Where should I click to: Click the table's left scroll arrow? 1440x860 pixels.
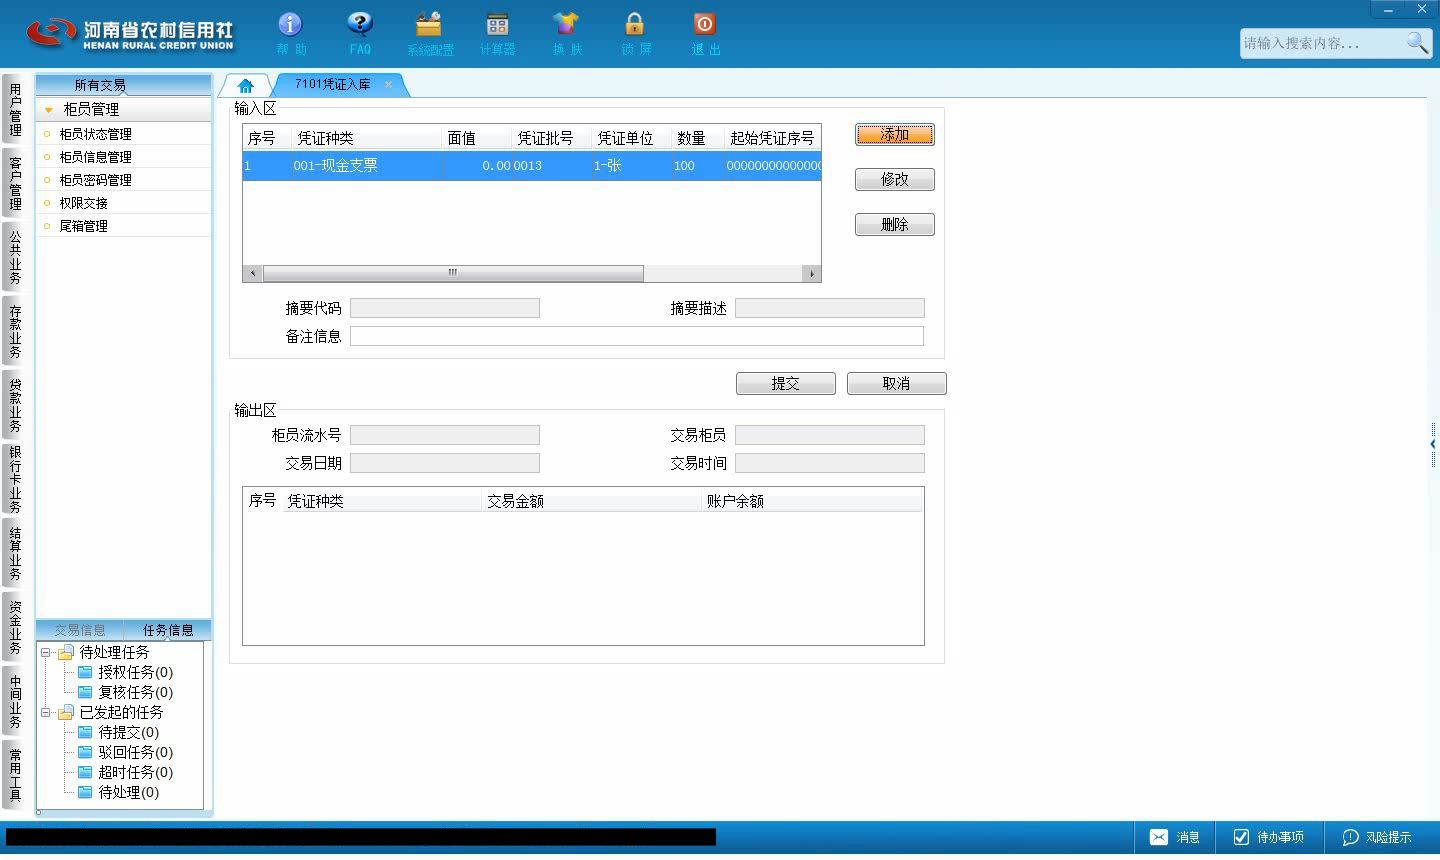252,273
